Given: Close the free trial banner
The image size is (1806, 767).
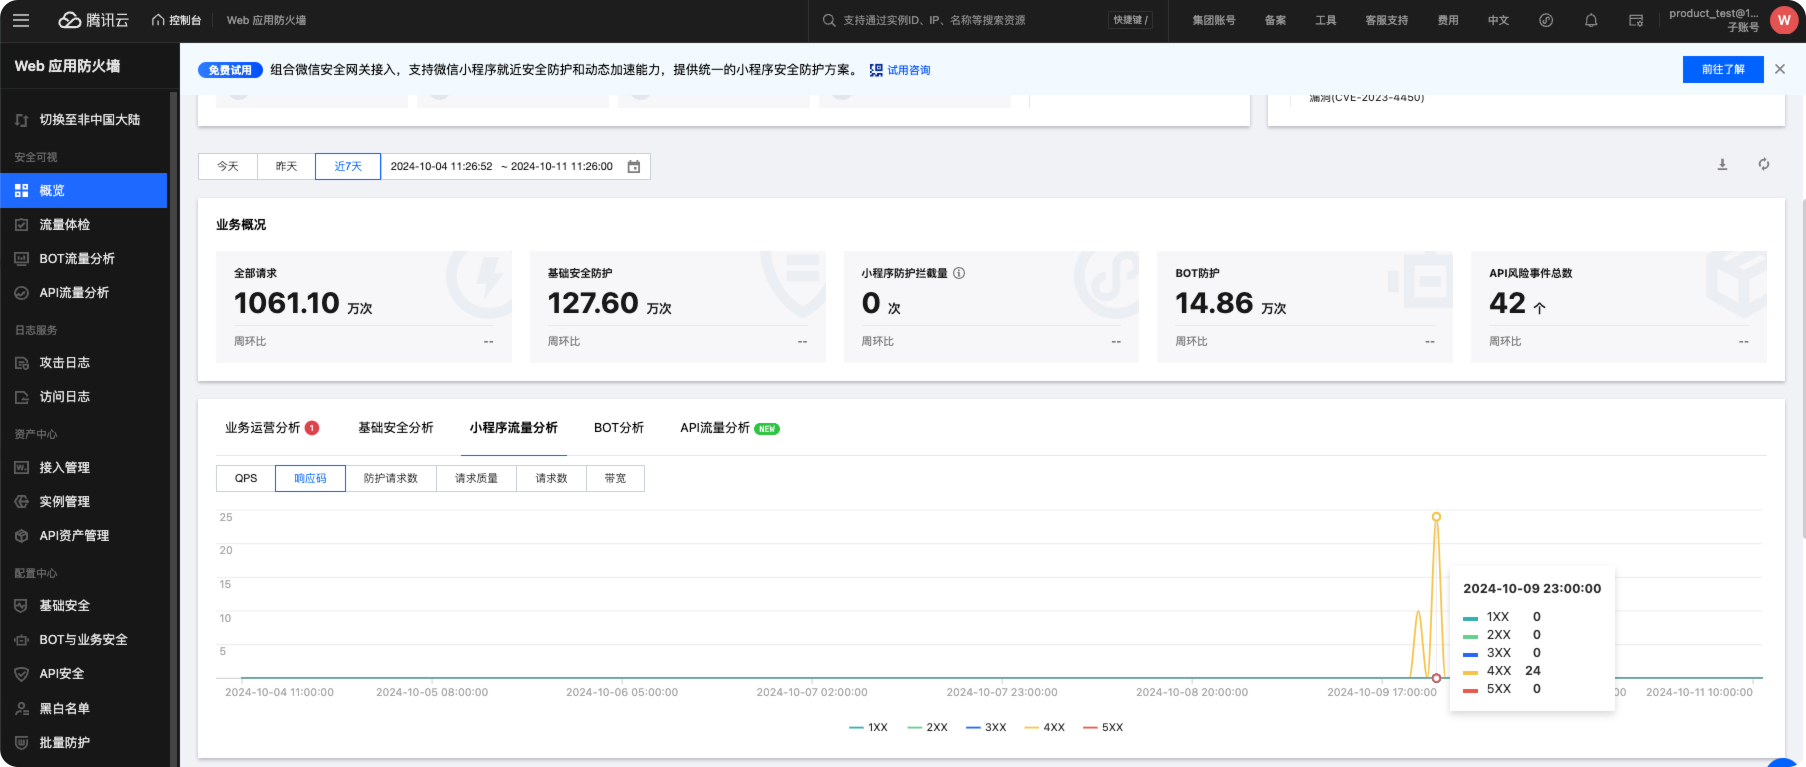Looking at the screenshot, I should pos(1780,69).
